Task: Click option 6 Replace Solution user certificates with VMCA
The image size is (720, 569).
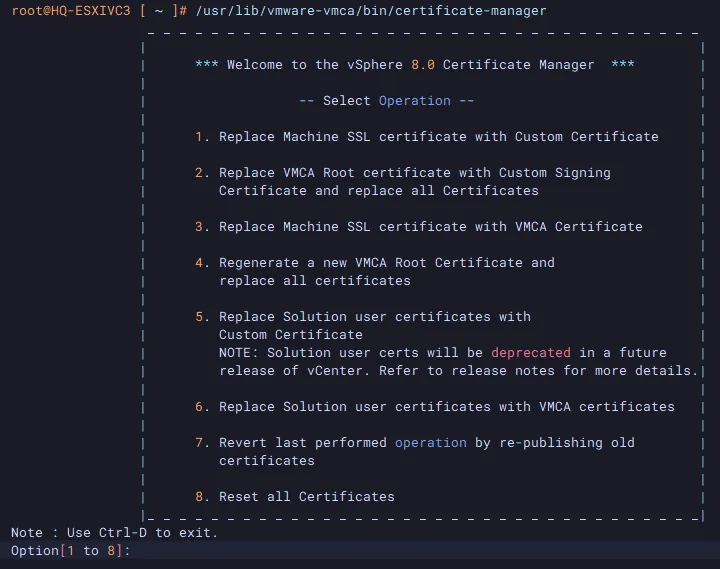Action: (x=435, y=407)
